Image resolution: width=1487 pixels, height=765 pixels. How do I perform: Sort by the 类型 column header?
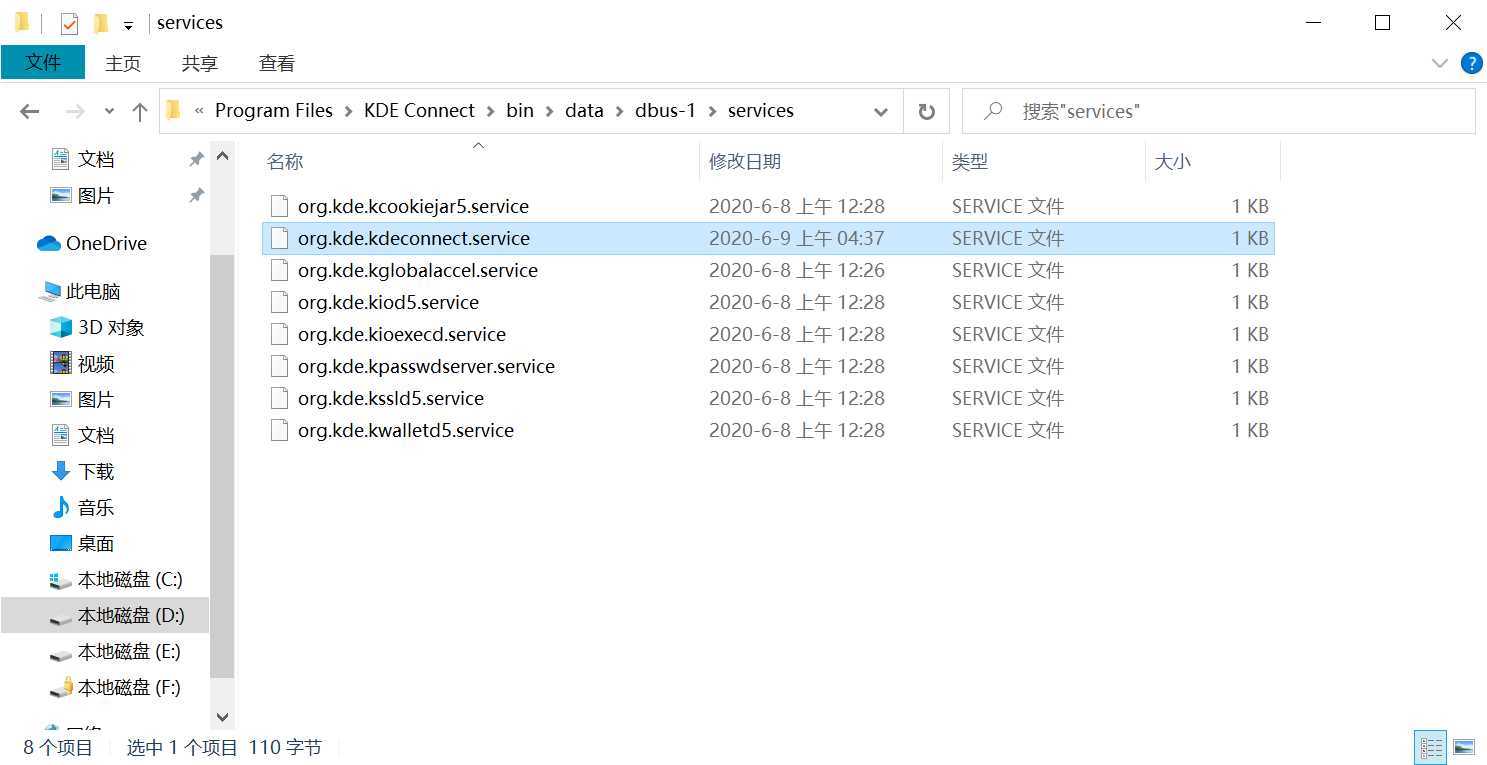[1044, 161]
